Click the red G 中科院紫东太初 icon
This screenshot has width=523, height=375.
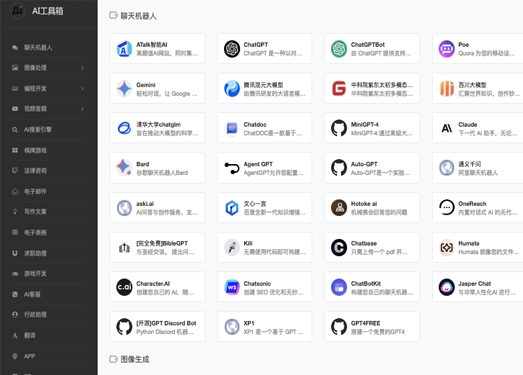click(x=339, y=89)
